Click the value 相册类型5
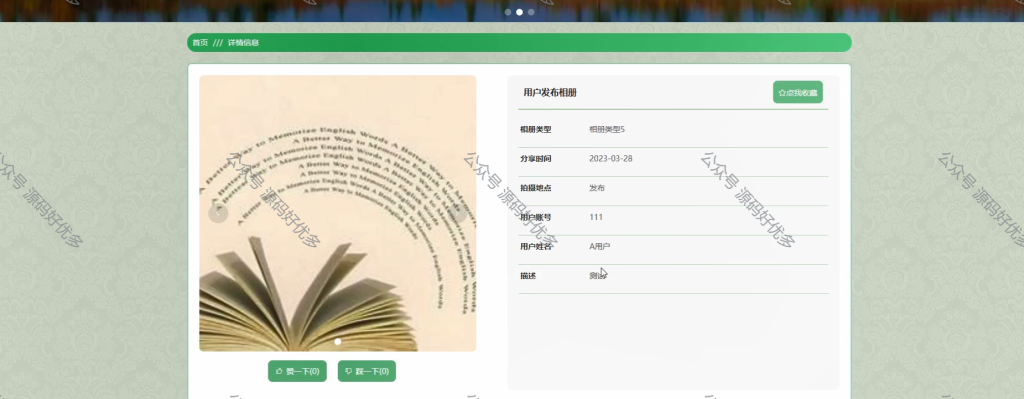Viewport: 1024px width, 399px height. [x=607, y=129]
